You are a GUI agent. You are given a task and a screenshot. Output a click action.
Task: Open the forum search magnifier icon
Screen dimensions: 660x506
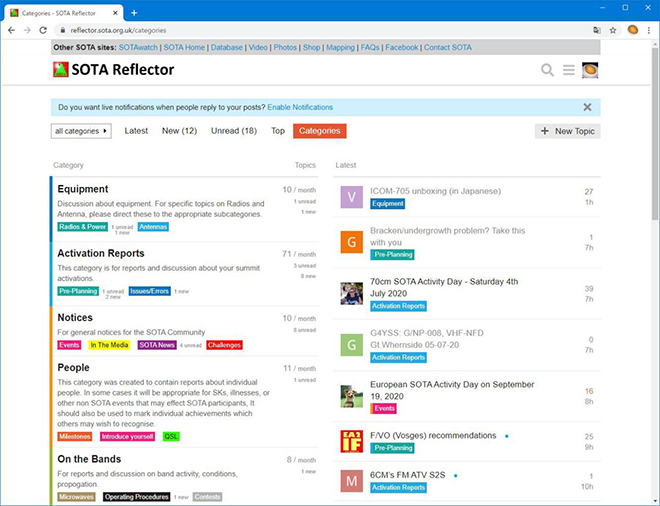coord(547,70)
